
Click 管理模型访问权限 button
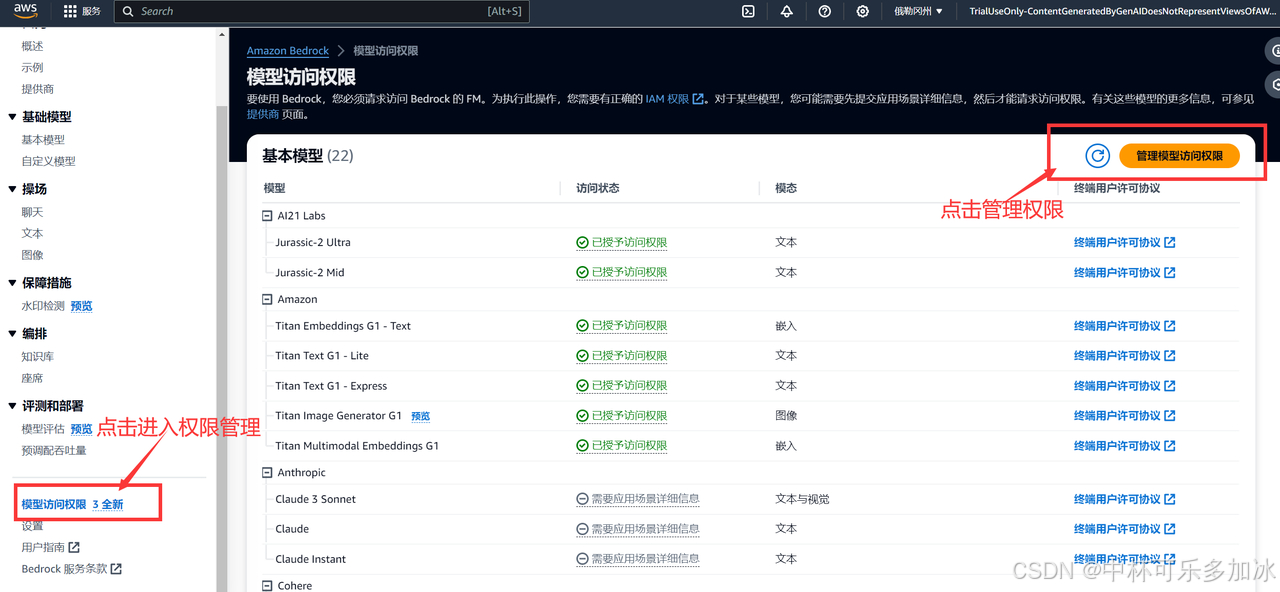coord(1179,156)
